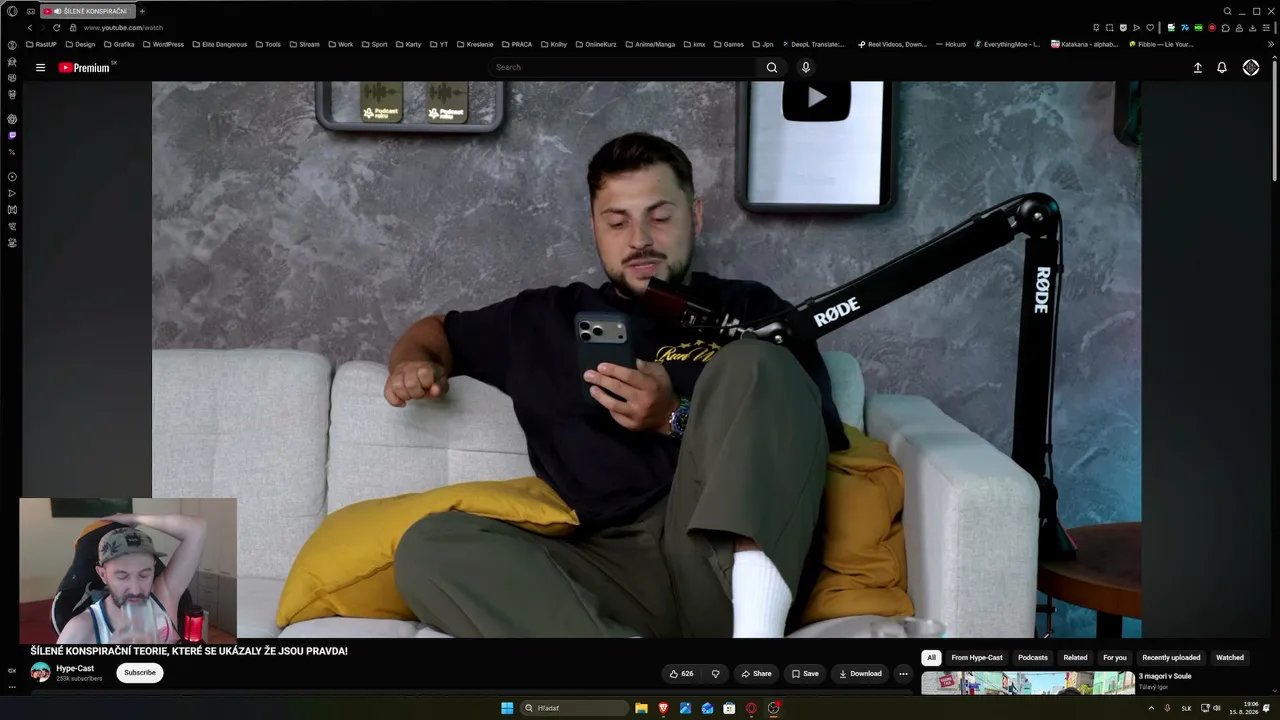Image resolution: width=1280 pixels, height=720 pixels.
Task: Click the Windows taskbar search box
Action: point(574,708)
